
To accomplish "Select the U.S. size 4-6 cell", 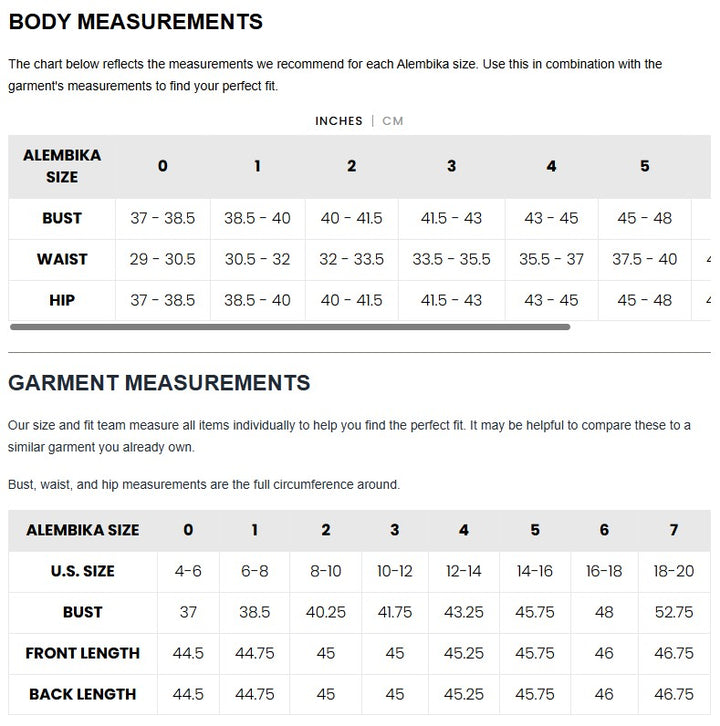I will click(188, 571).
